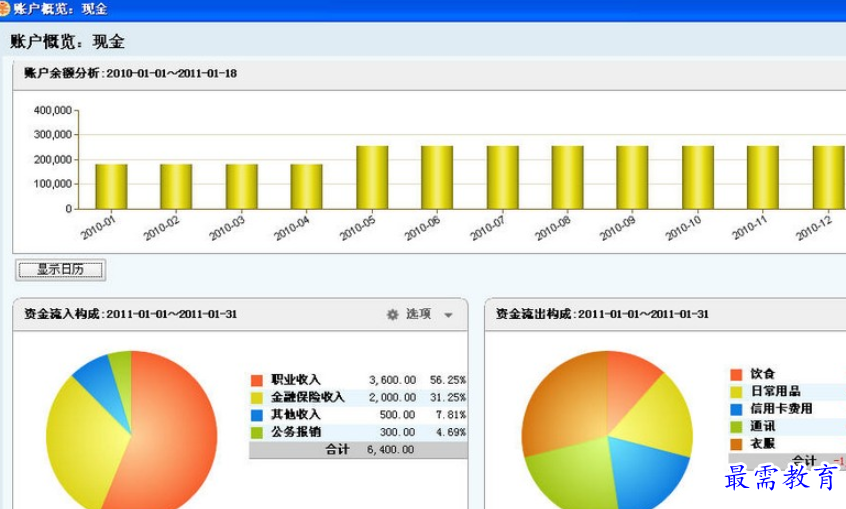Click the gear icon beside 选项
The image size is (846, 509).
point(393,314)
